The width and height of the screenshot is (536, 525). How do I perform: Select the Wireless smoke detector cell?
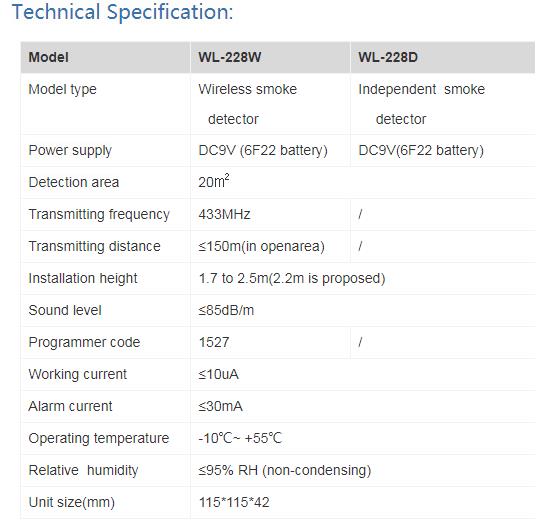coord(270,104)
